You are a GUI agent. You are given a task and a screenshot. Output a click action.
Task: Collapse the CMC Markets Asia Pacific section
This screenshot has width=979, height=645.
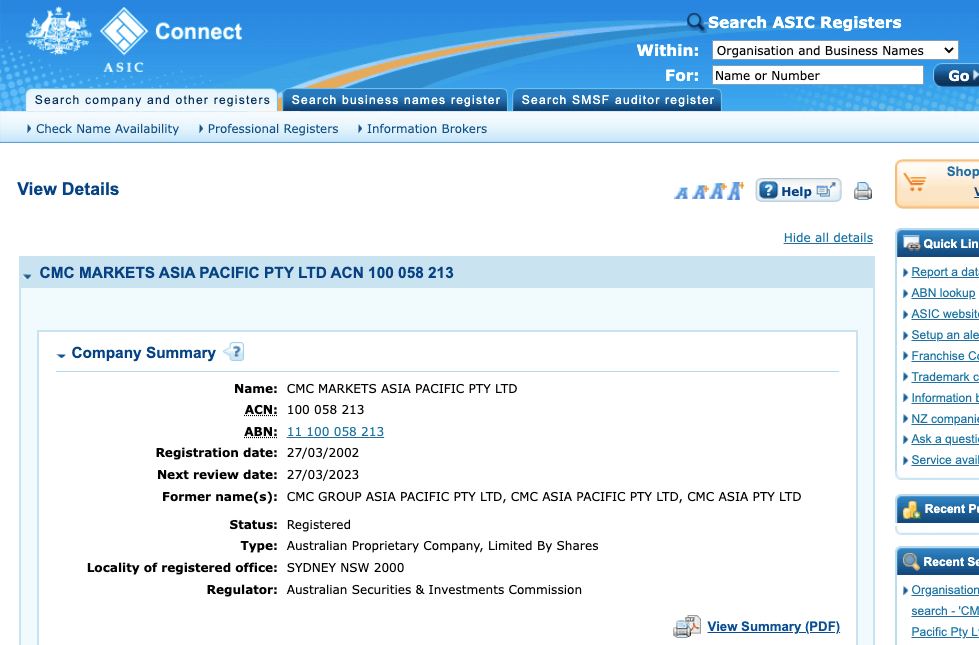pos(27,275)
